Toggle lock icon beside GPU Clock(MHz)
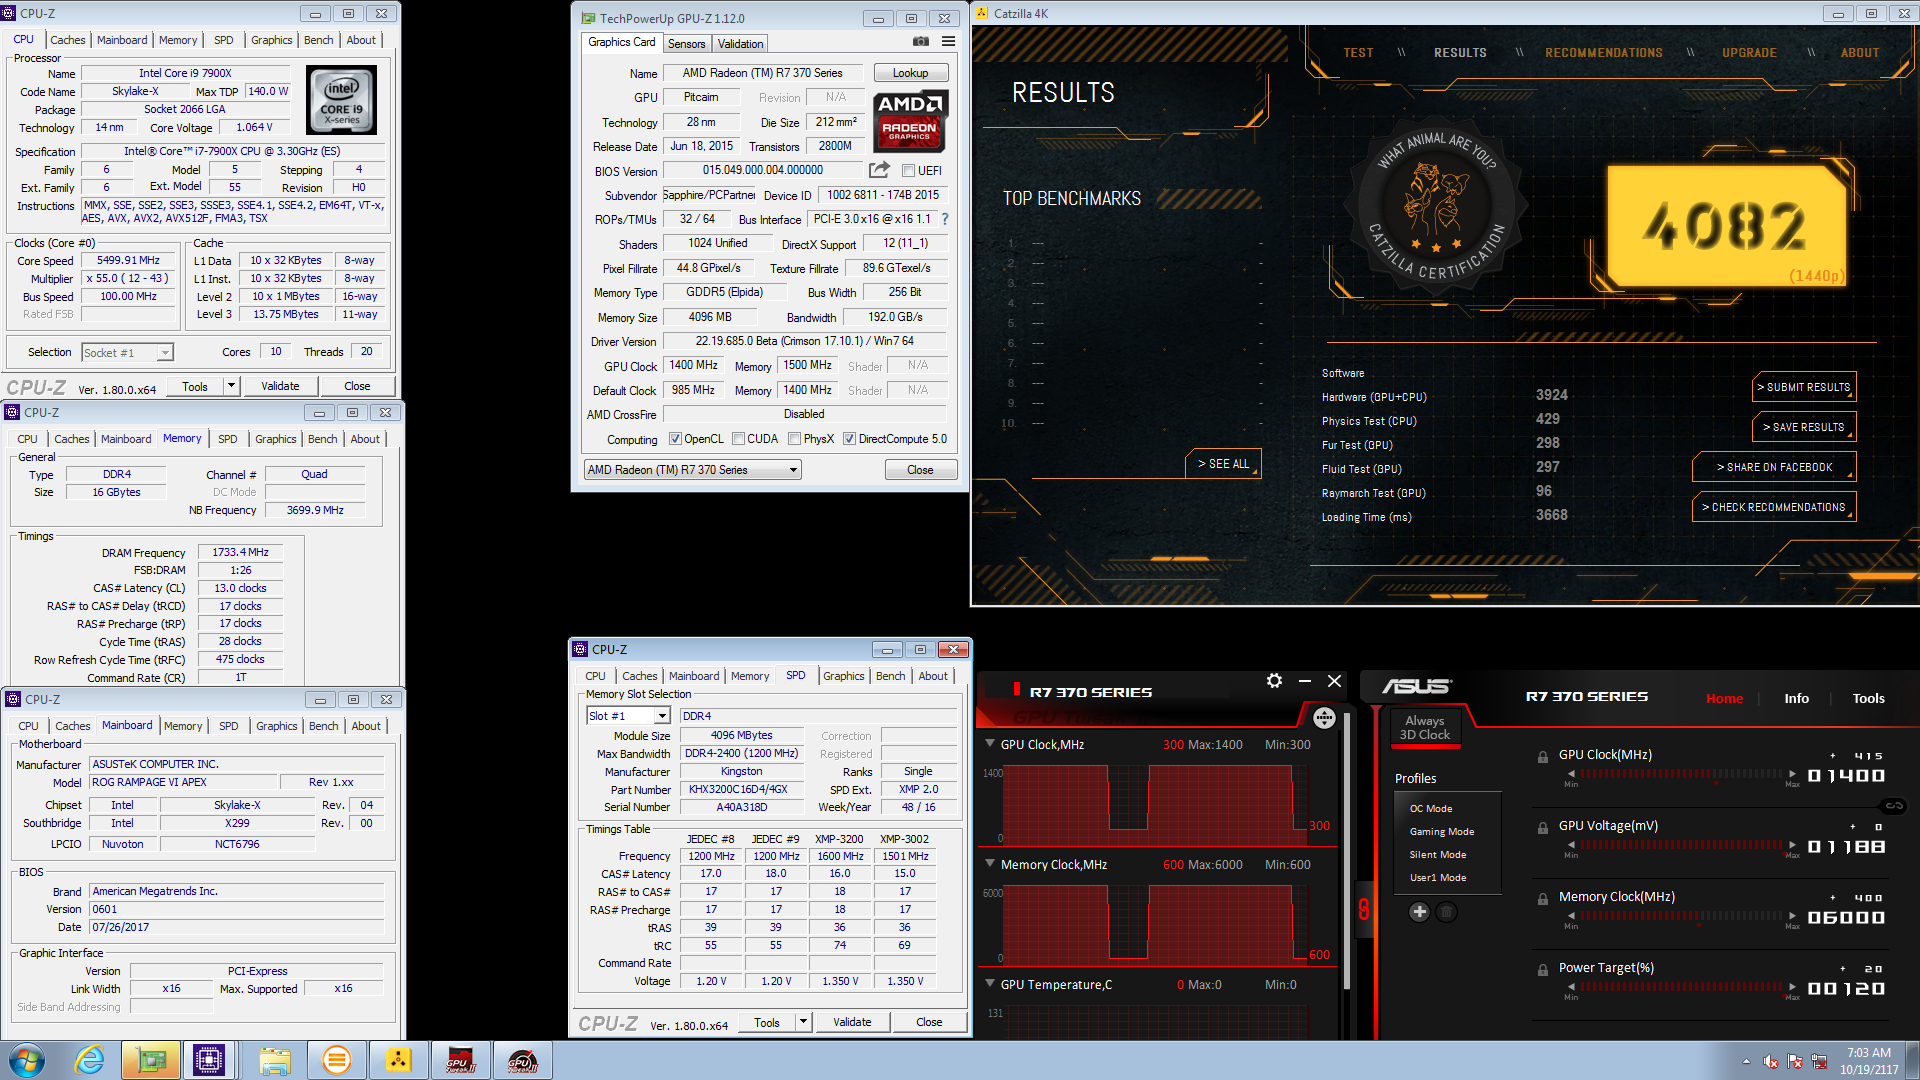 pyautogui.click(x=1543, y=756)
